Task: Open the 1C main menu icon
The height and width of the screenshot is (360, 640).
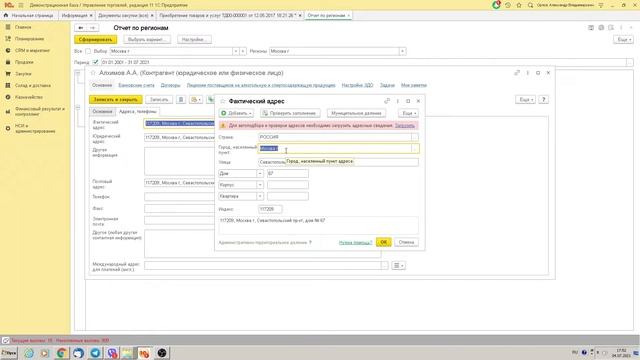Action: pyautogui.click(x=9, y=5)
